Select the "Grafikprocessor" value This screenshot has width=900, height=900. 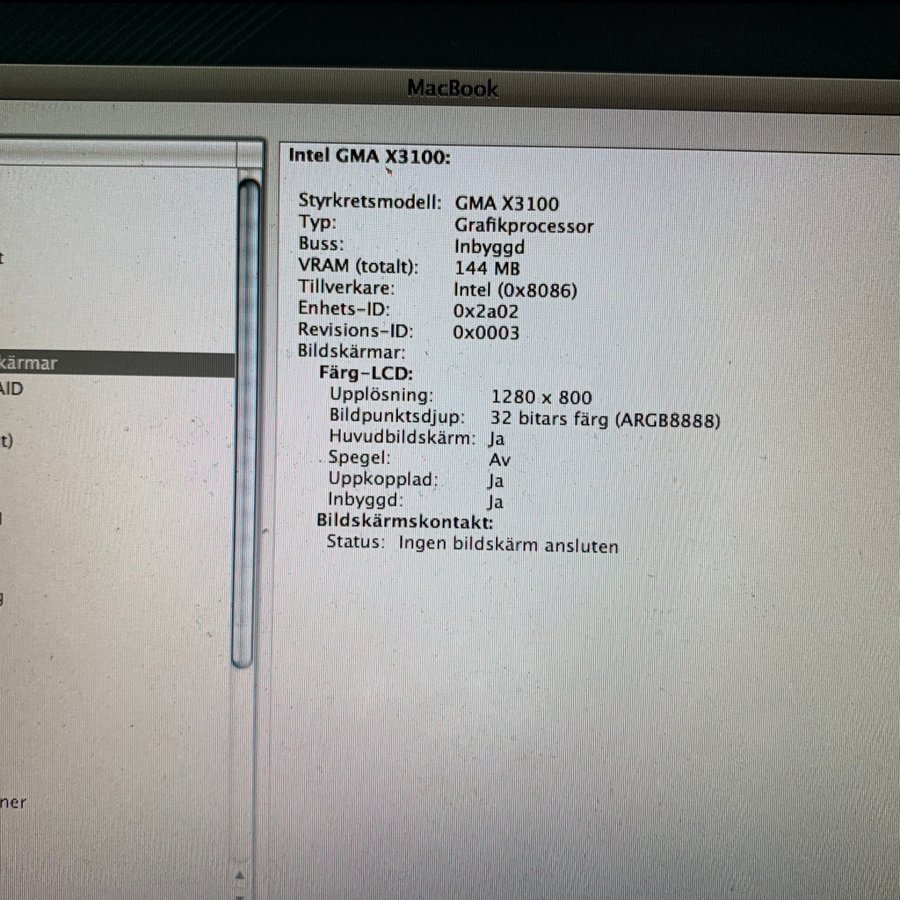tap(523, 226)
